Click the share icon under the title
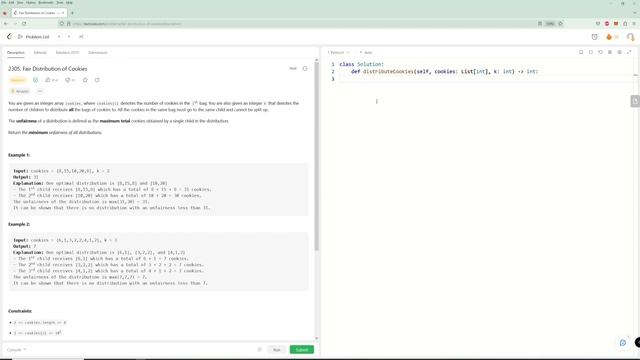The image size is (640, 360). [x=97, y=80]
